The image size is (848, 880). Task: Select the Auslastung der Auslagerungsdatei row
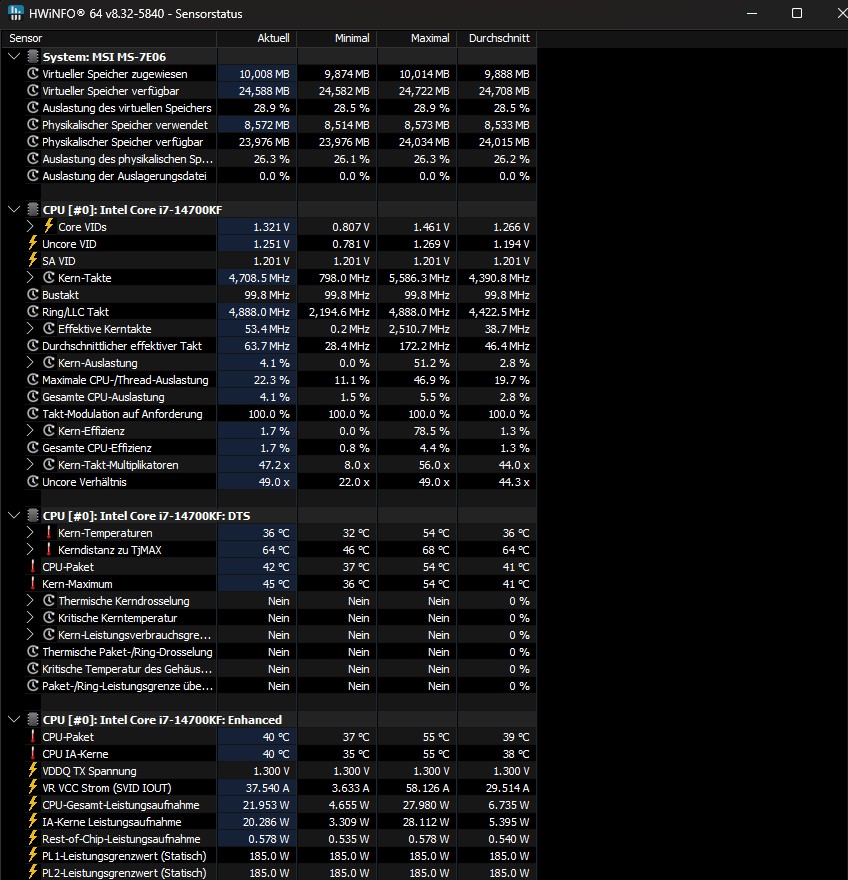click(280, 176)
